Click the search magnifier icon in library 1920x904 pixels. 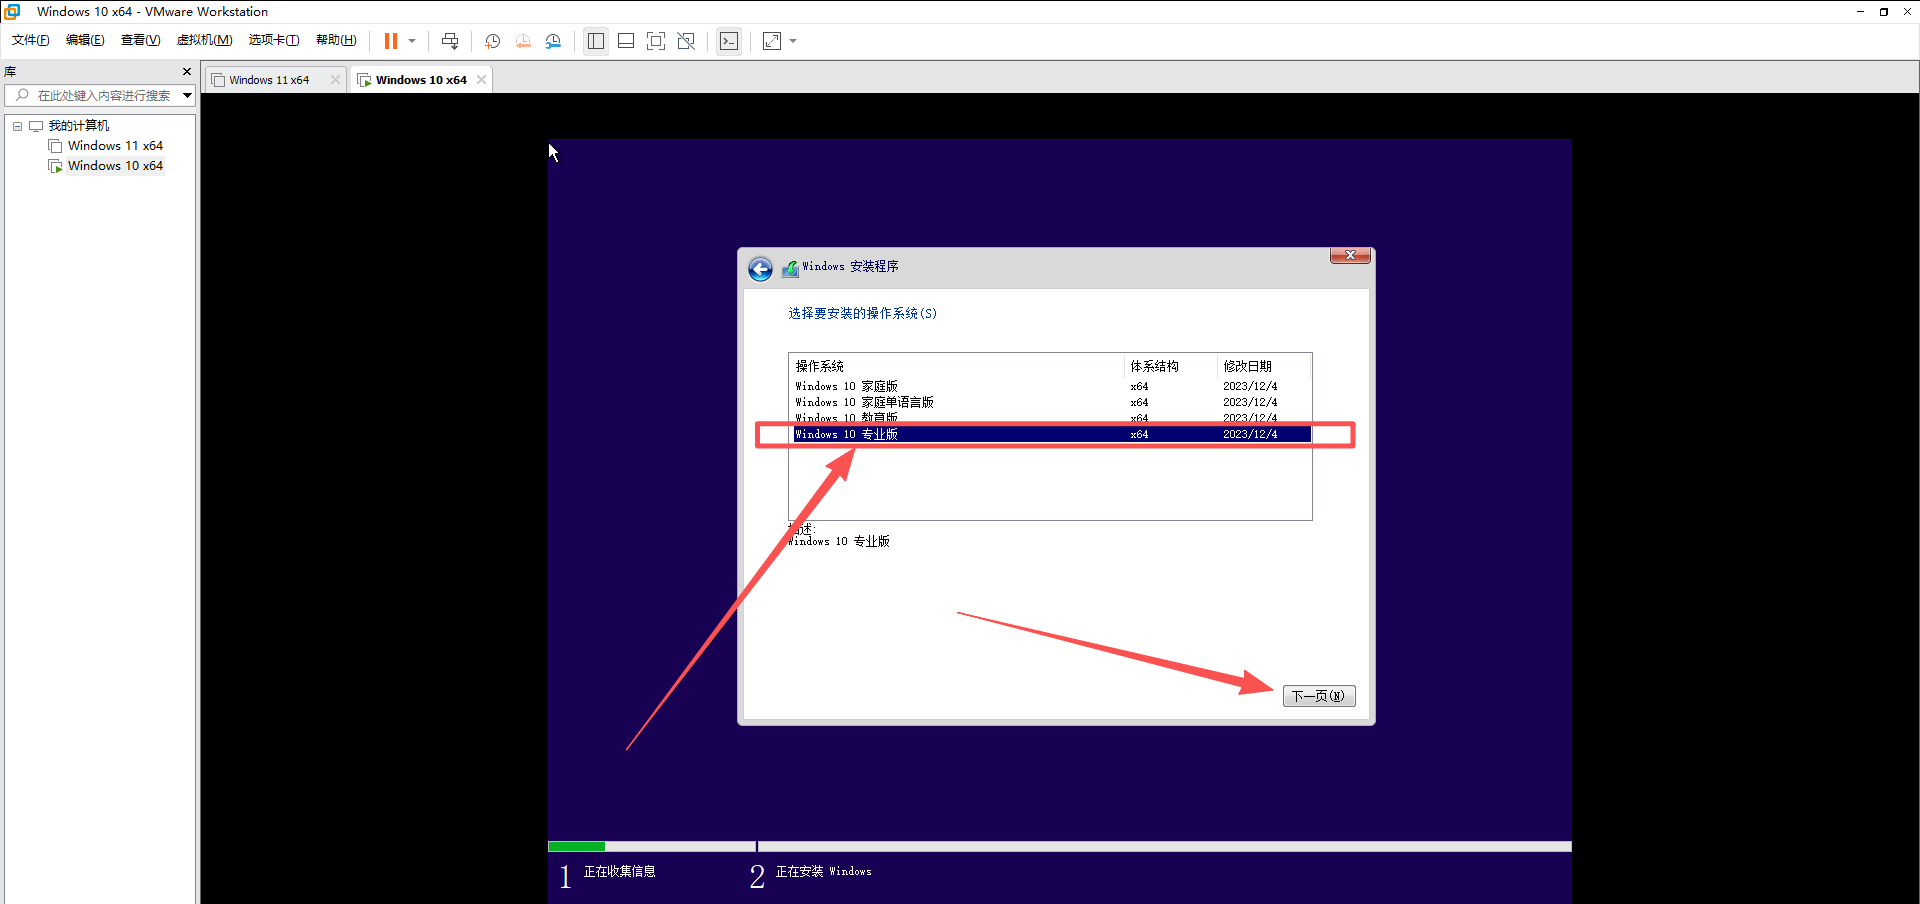[x=22, y=96]
